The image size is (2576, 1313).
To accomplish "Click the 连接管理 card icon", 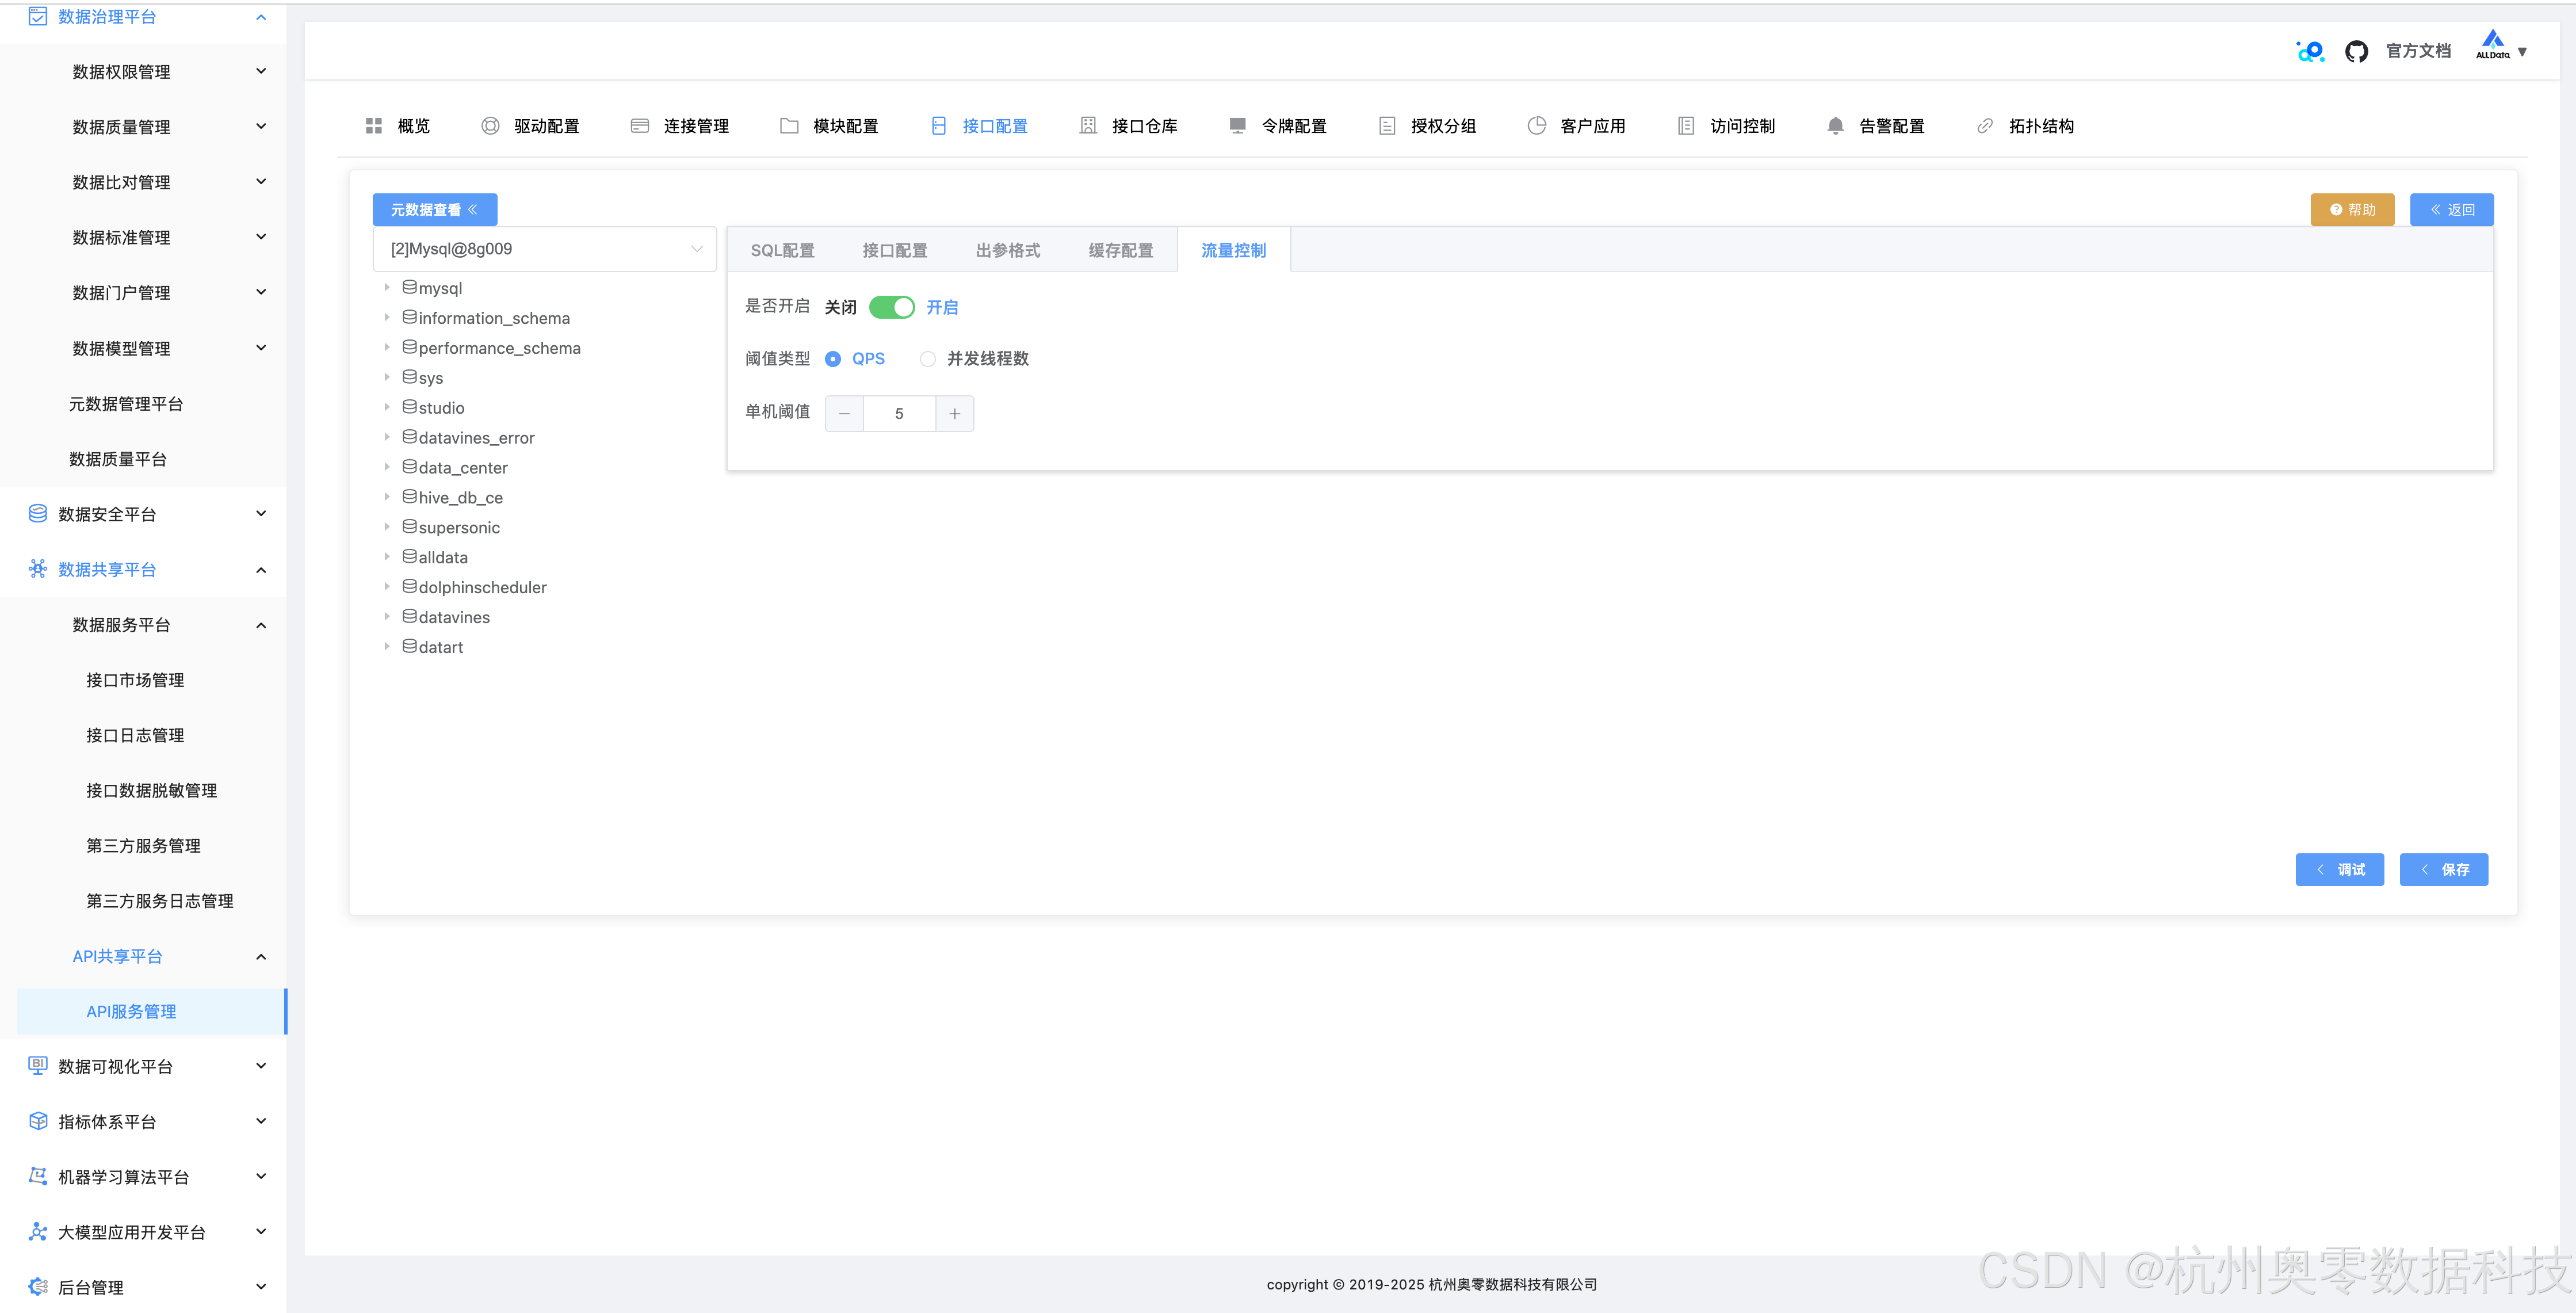I will pos(640,126).
